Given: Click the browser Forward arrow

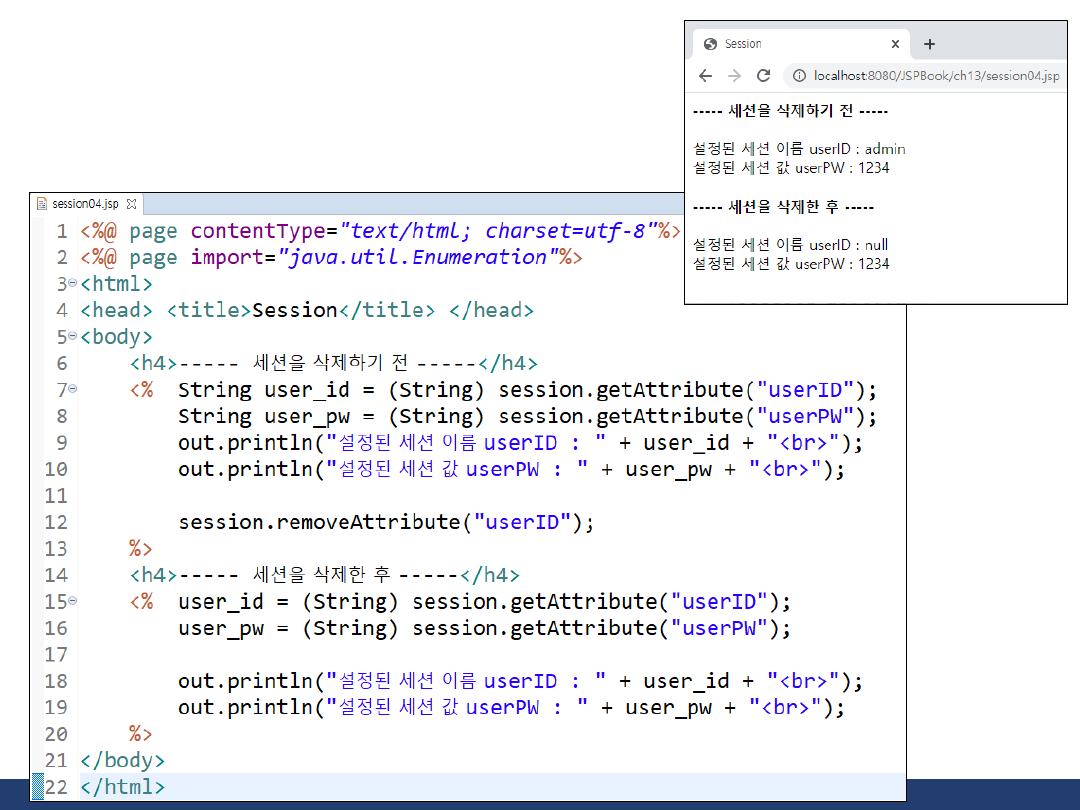Looking at the screenshot, I should (734, 76).
